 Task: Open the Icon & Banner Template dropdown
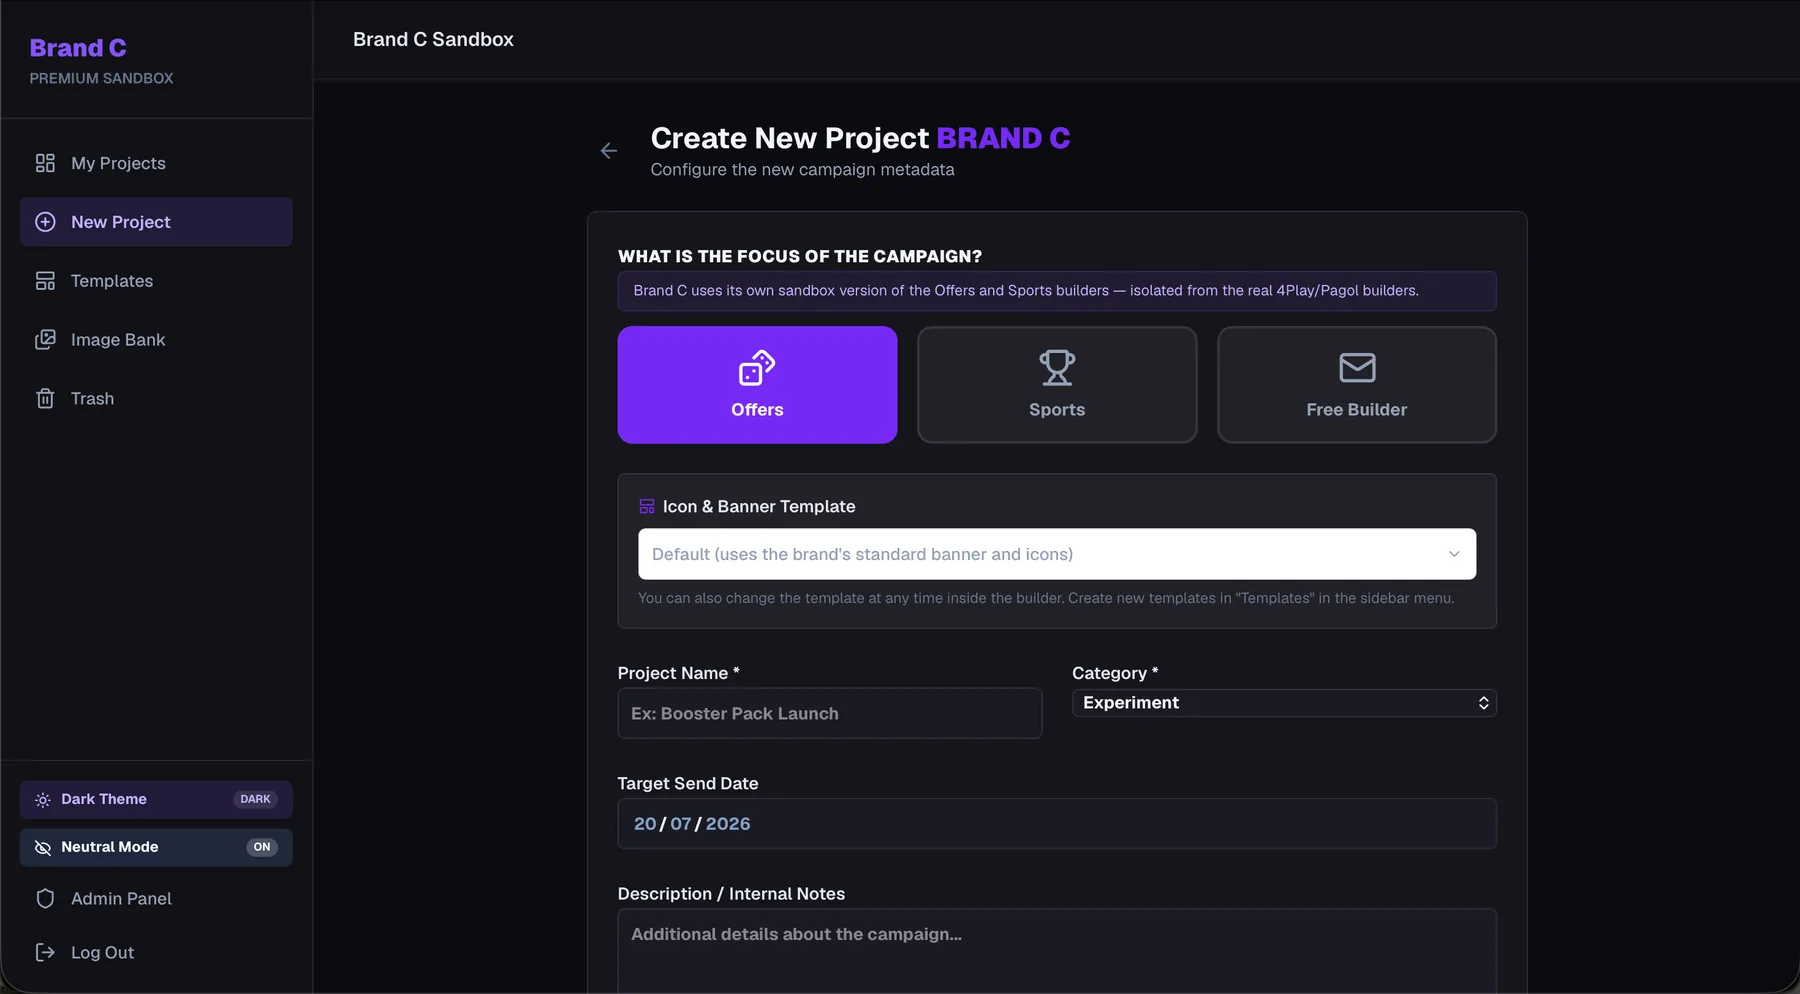pyautogui.click(x=1057, y=554)
